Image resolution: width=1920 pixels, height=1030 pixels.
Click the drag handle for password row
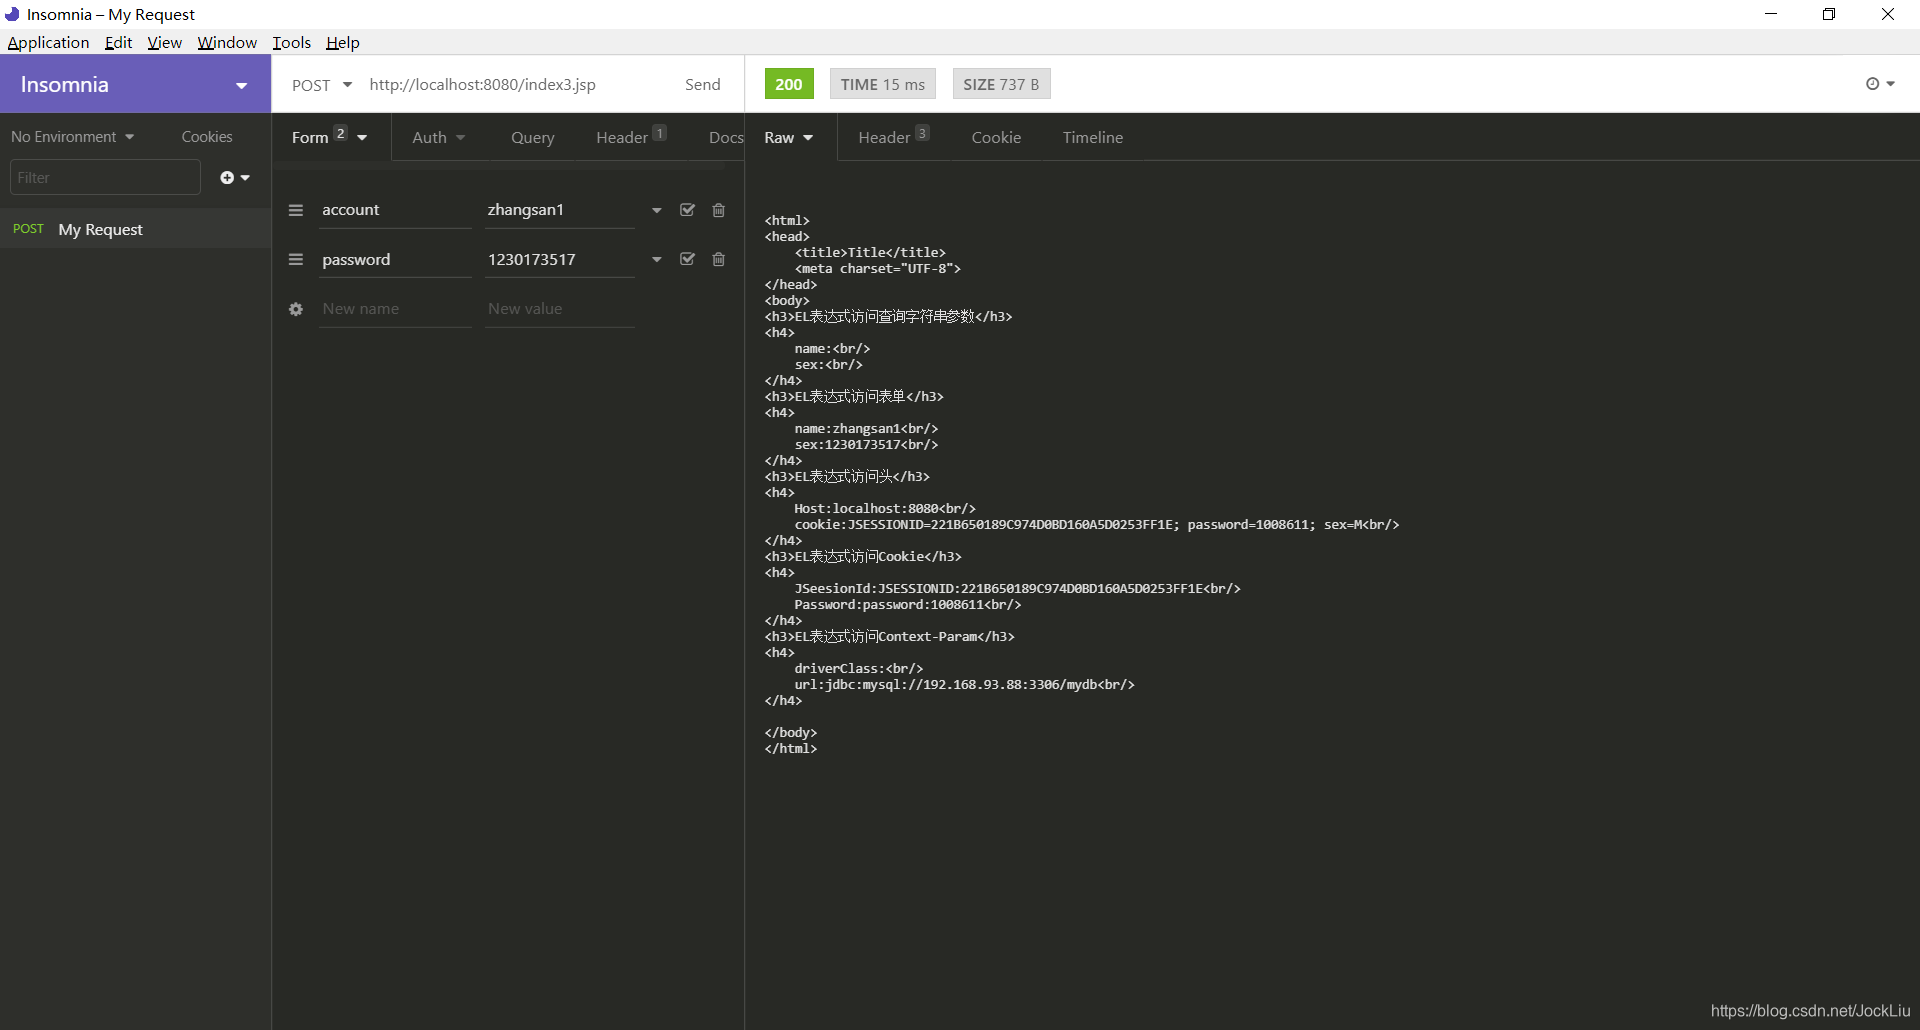295,259
